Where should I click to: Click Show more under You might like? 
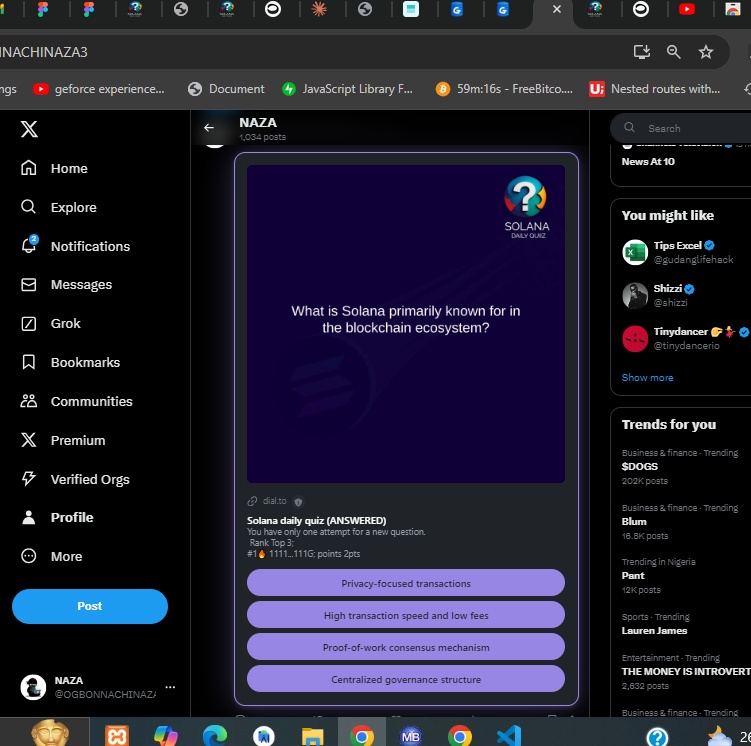tap(647, 378)
